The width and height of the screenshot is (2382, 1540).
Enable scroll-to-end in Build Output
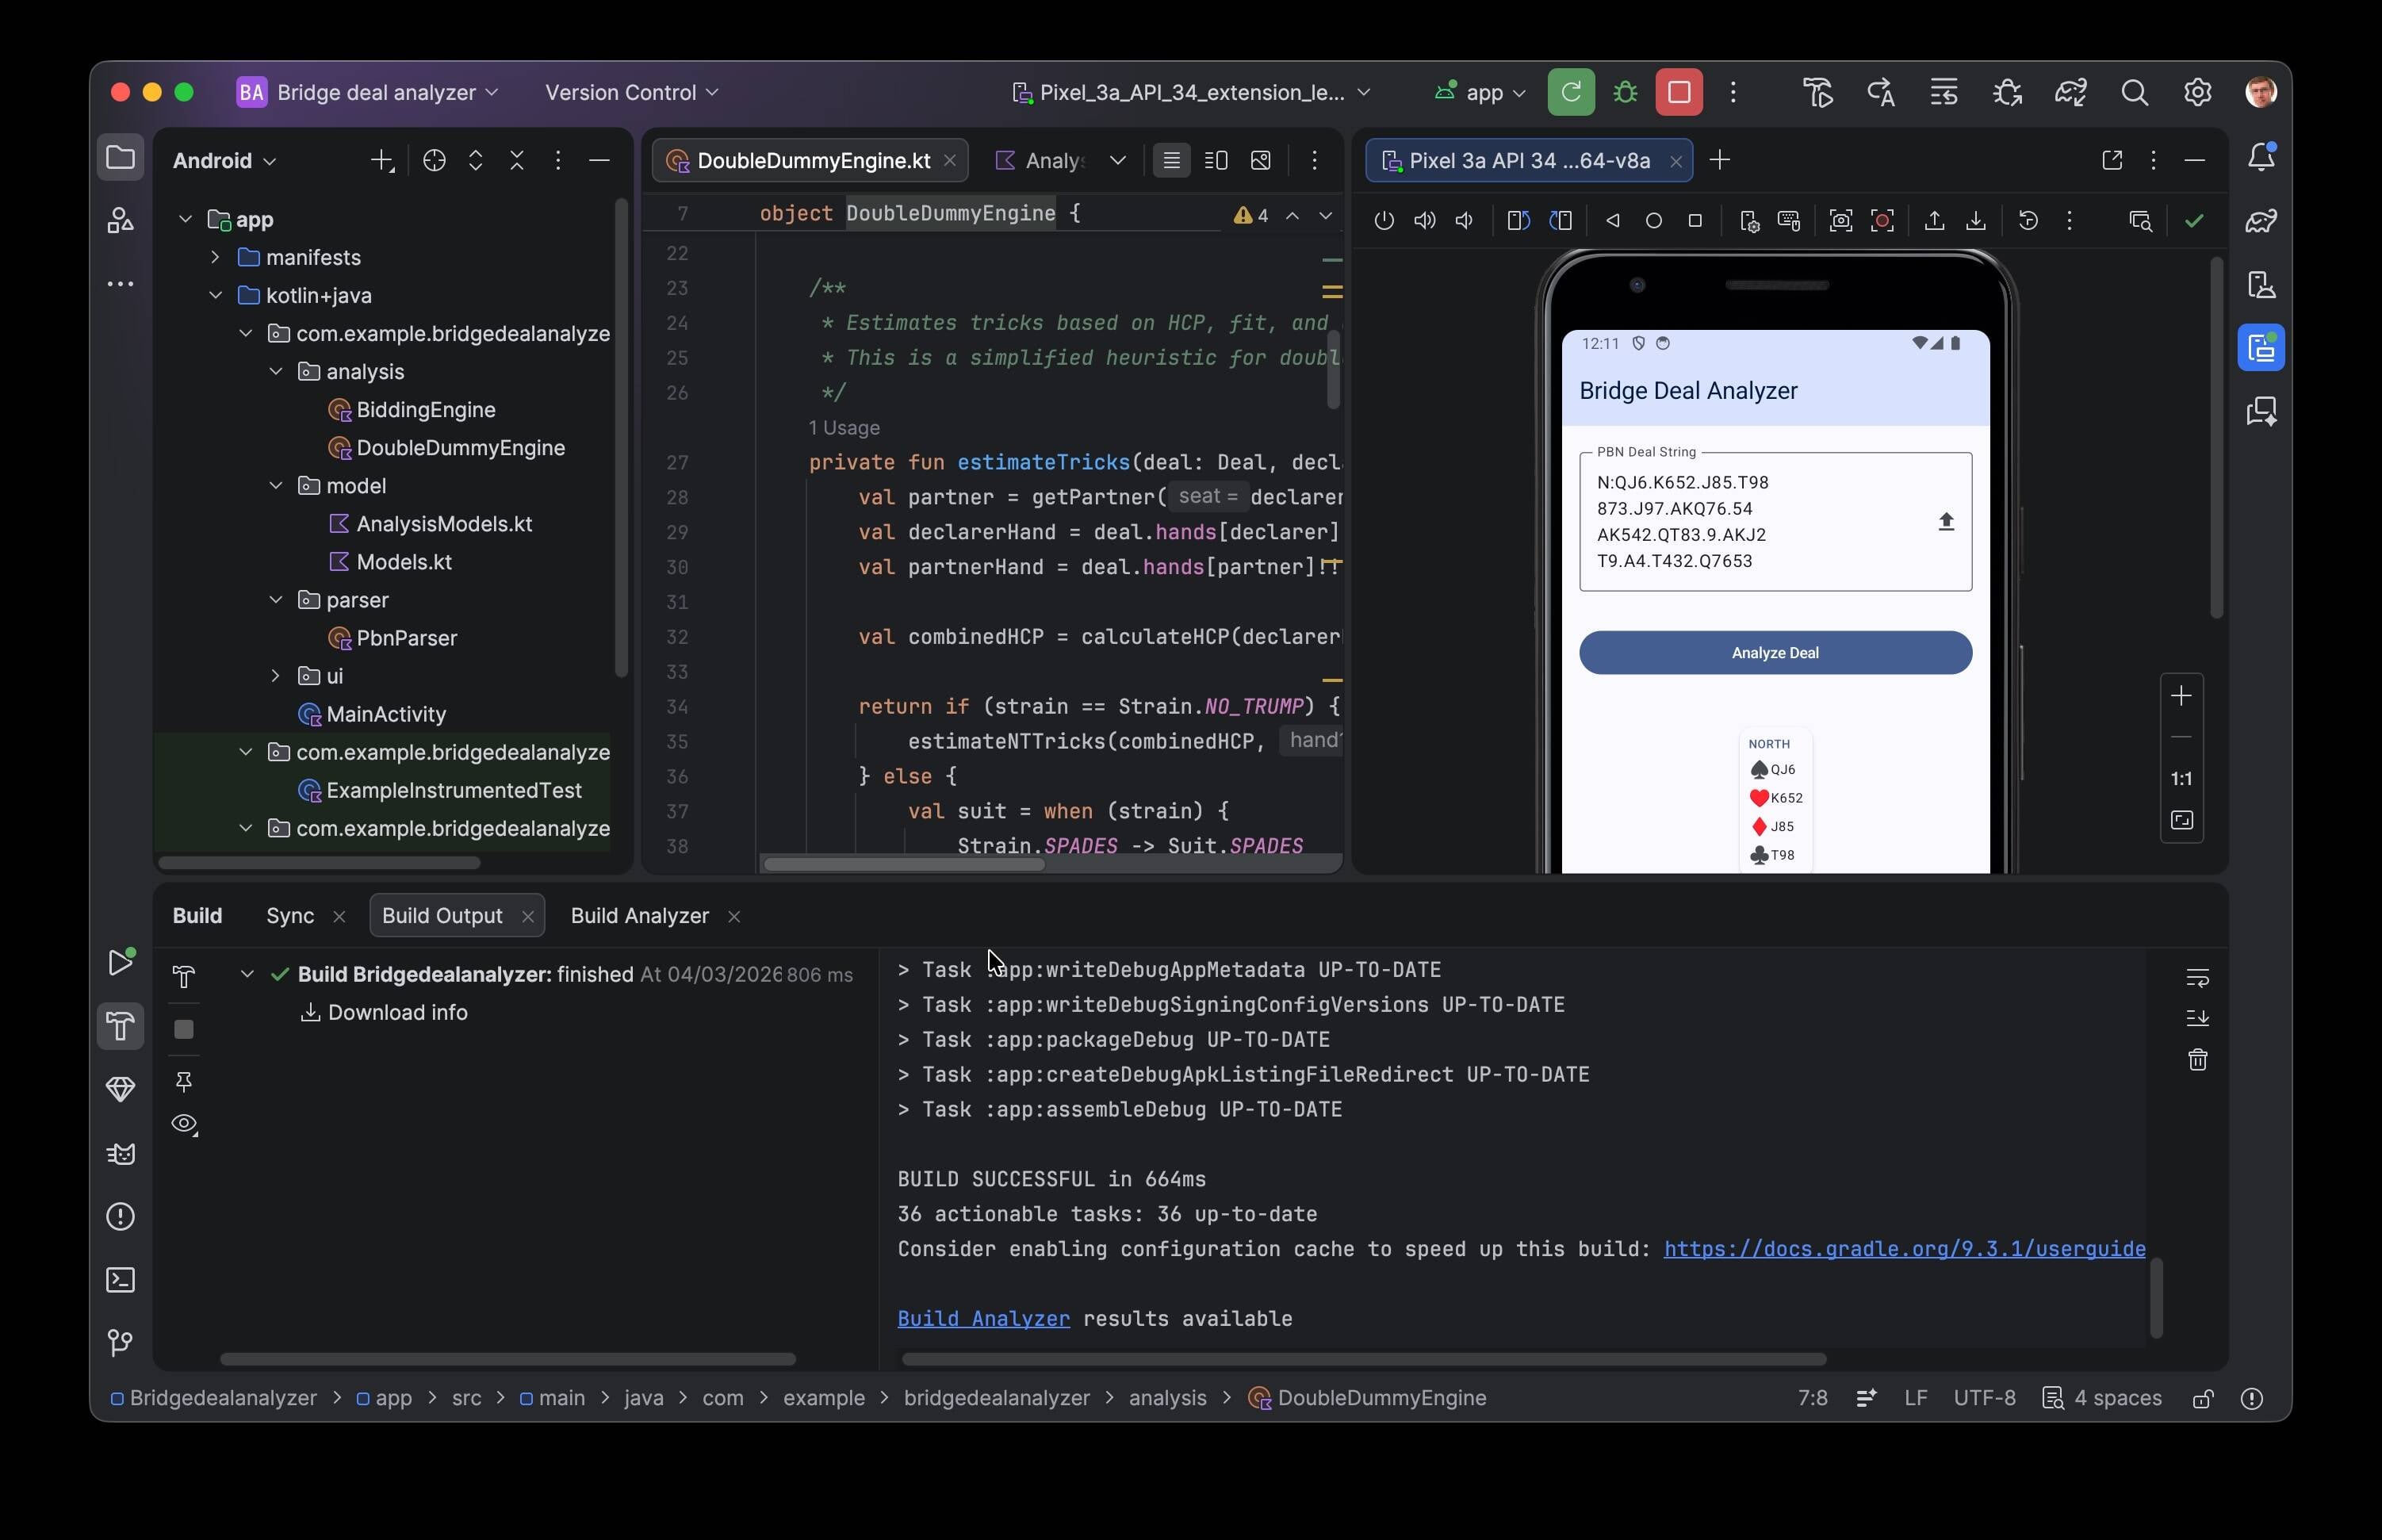2199,1018
